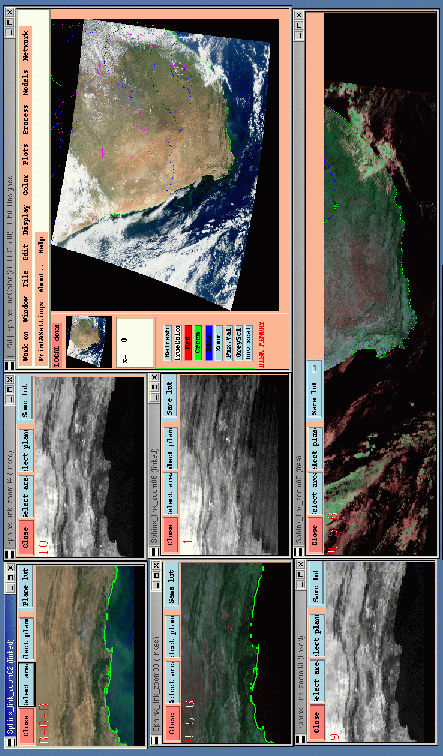
Task: Select the Blue channel button
Action: pyautogui.click(x=209, y=343)
